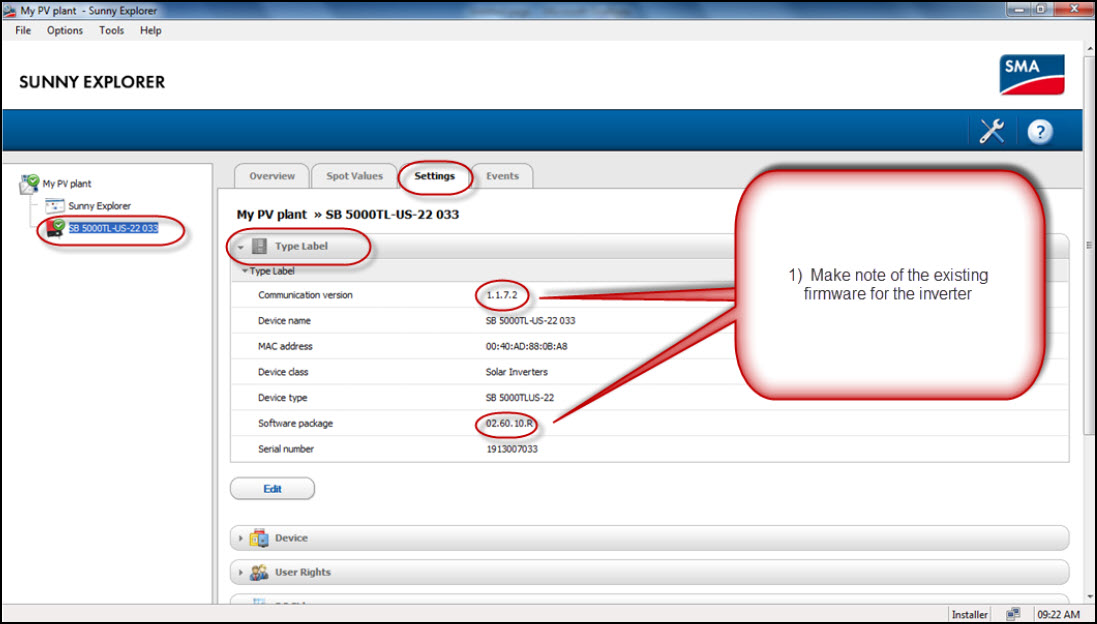Open the Options menu
Screen dimensions: 1097x624
(65, 31)
